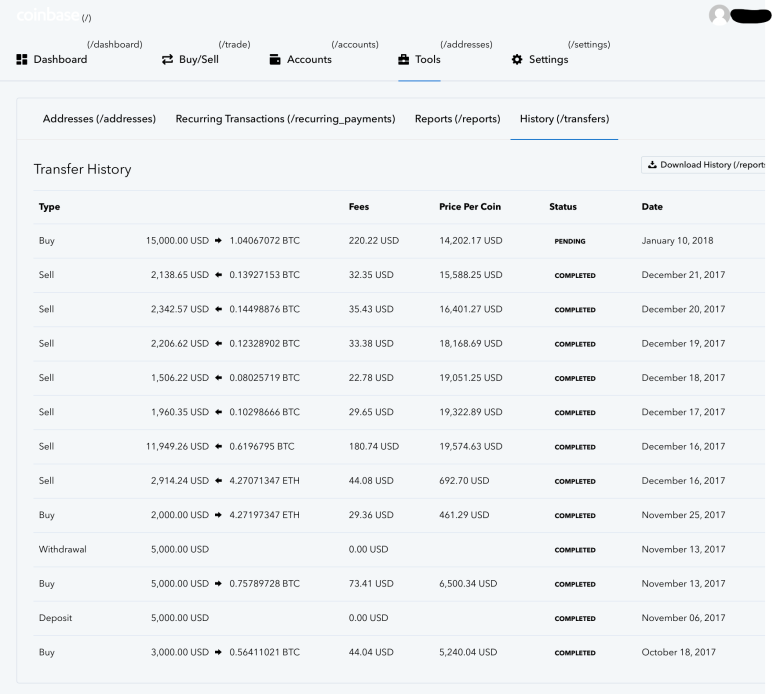
Task: Click the Coinbase logo in header
Action: (x=47, y=17)
